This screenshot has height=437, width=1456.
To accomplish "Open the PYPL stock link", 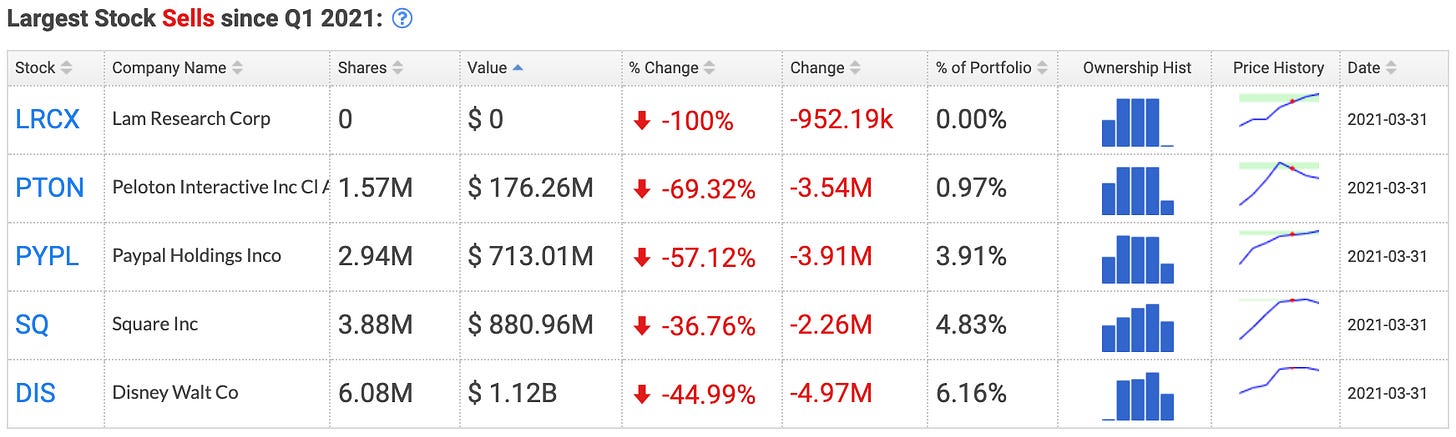I will tap(47, 256).
